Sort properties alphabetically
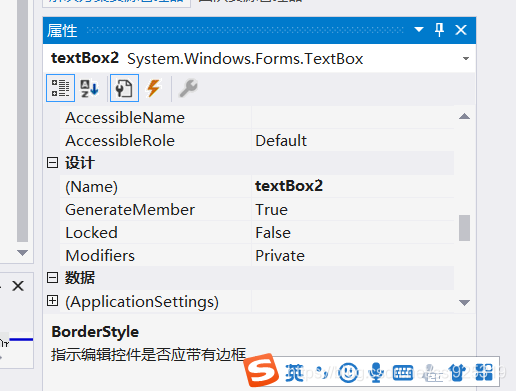 click(89, 88)
